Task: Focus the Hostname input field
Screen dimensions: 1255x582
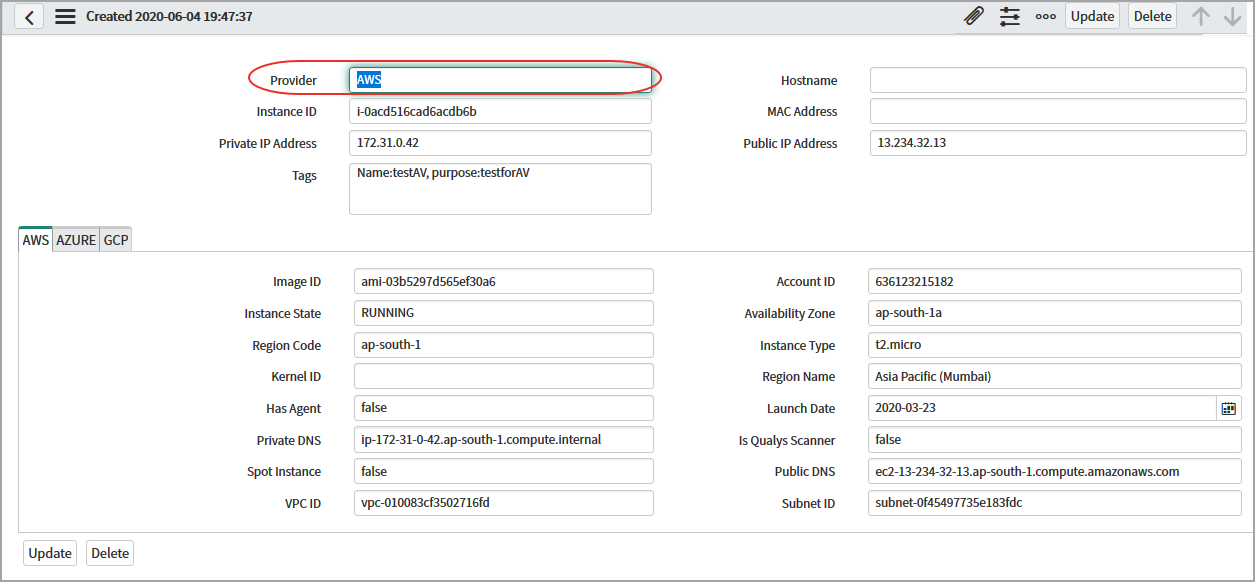Action: pos(1057,80)
